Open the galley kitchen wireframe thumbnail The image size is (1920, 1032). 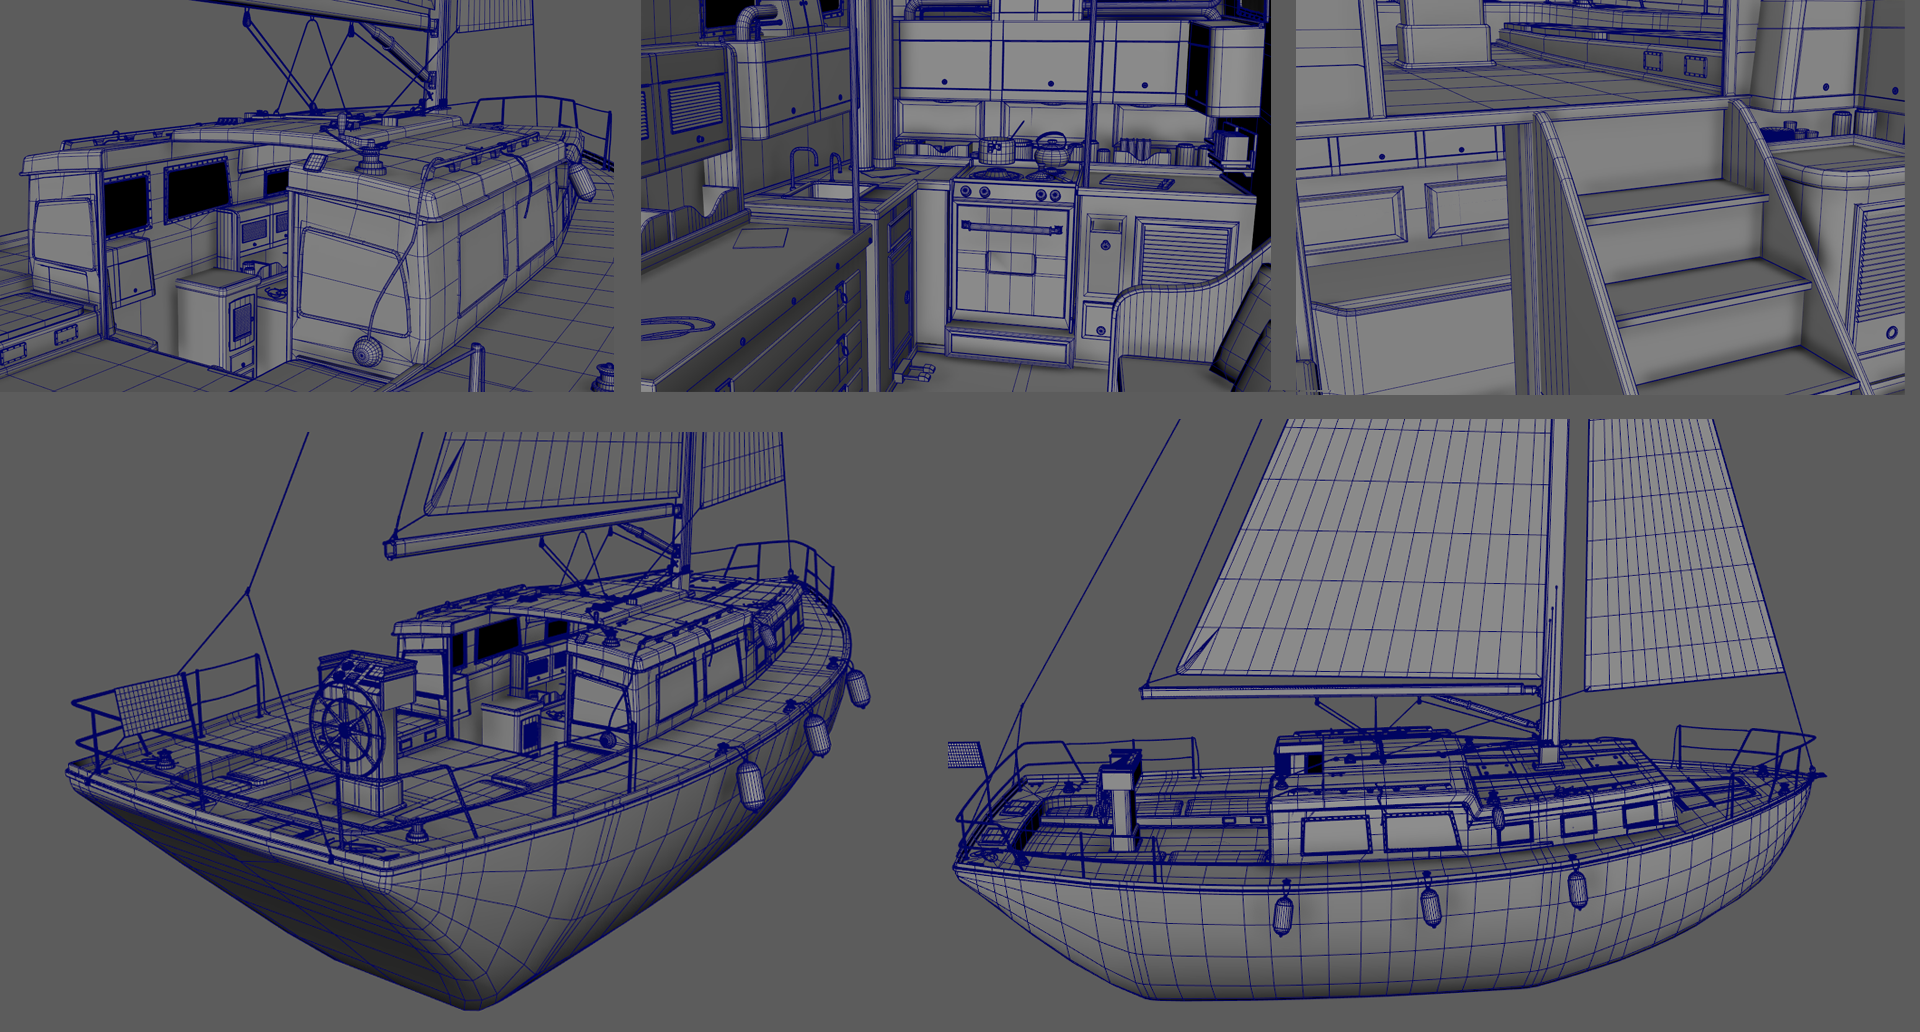955,196
